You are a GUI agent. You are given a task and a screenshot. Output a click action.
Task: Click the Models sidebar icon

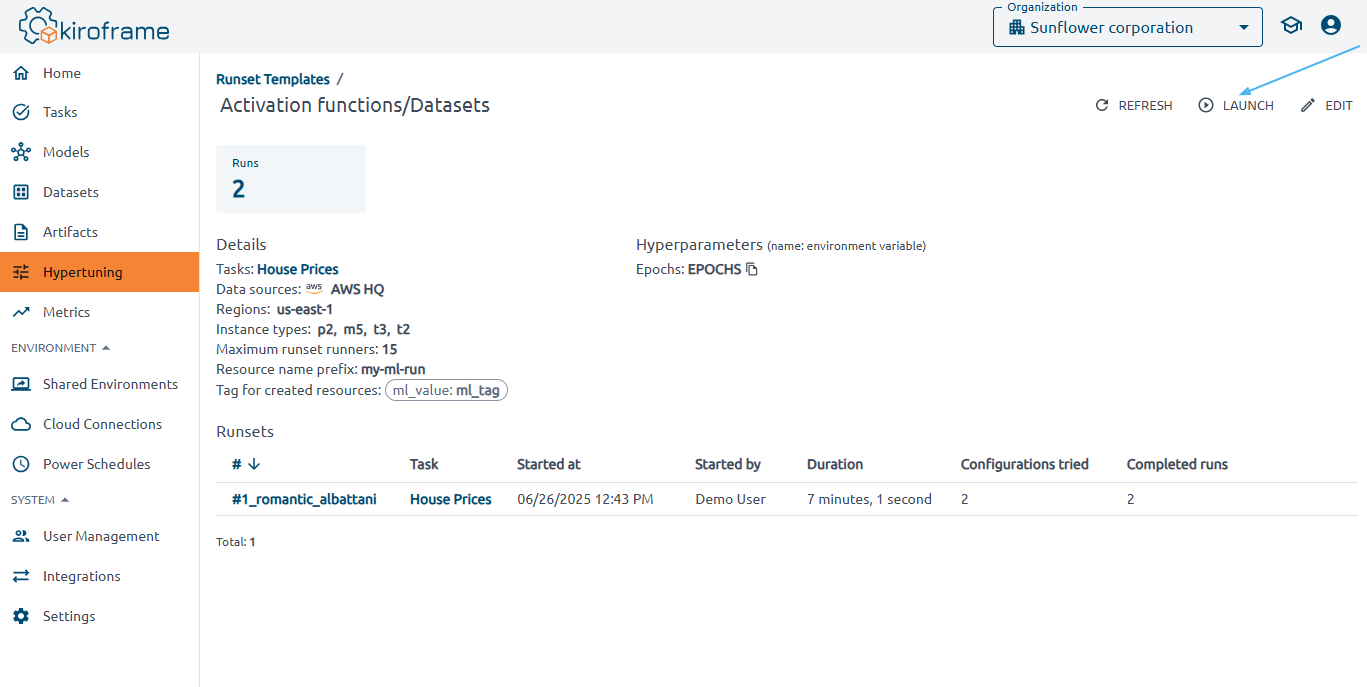pos(21,152)
